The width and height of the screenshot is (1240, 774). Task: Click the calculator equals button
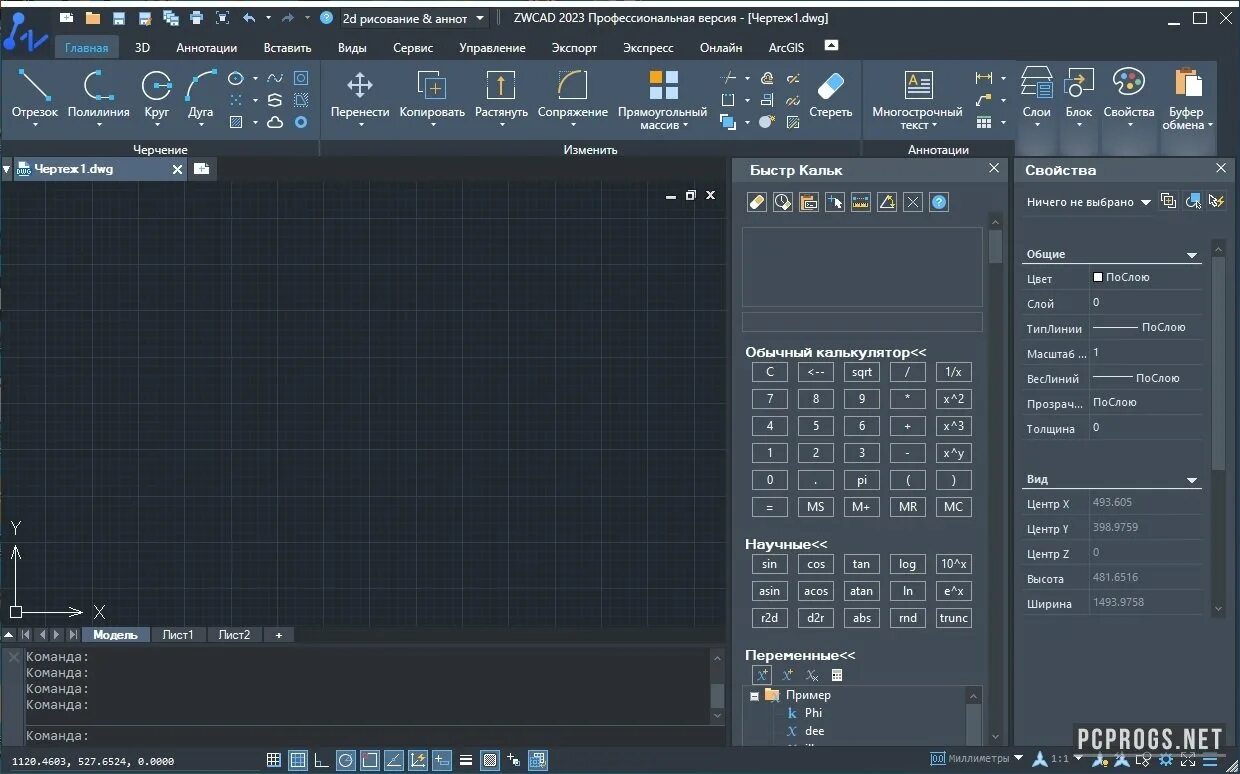tap(769, 507)
